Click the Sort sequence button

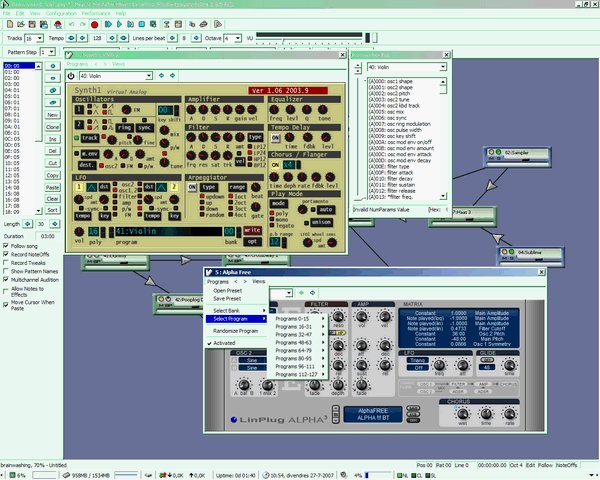click(x=53, y=210)
